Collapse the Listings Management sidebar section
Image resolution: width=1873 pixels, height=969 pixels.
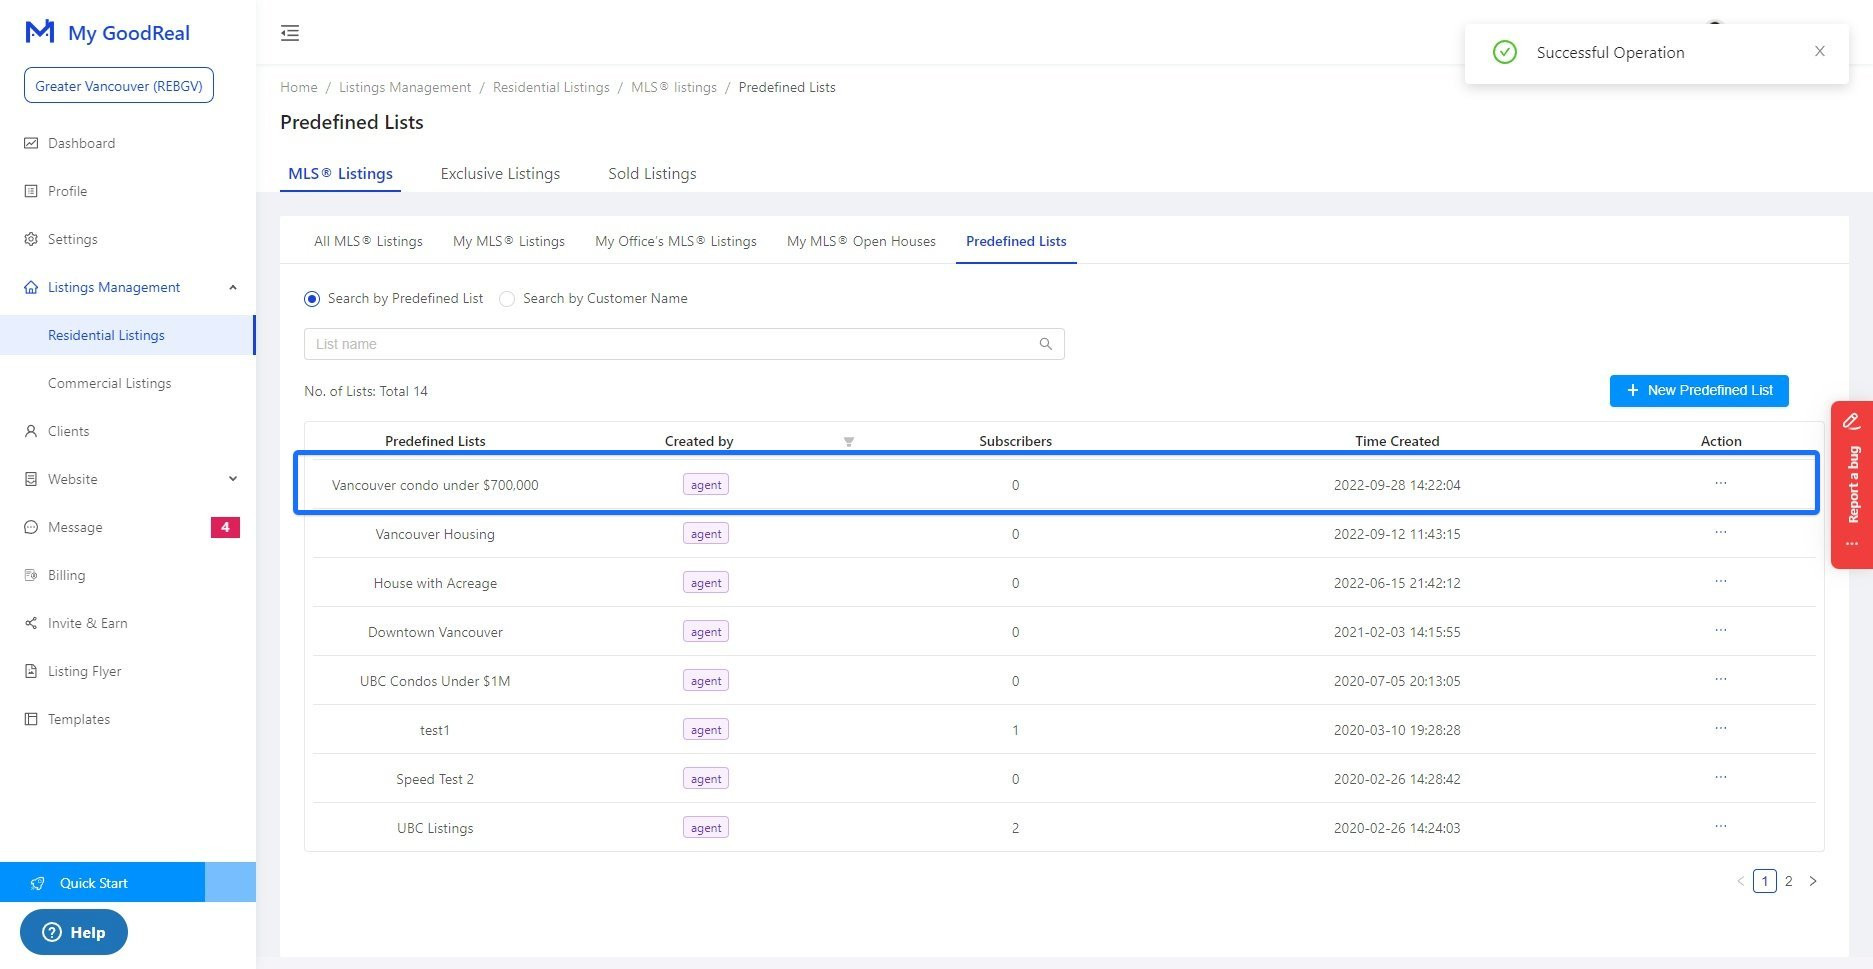pyautogui.click(x=232, y=288)
